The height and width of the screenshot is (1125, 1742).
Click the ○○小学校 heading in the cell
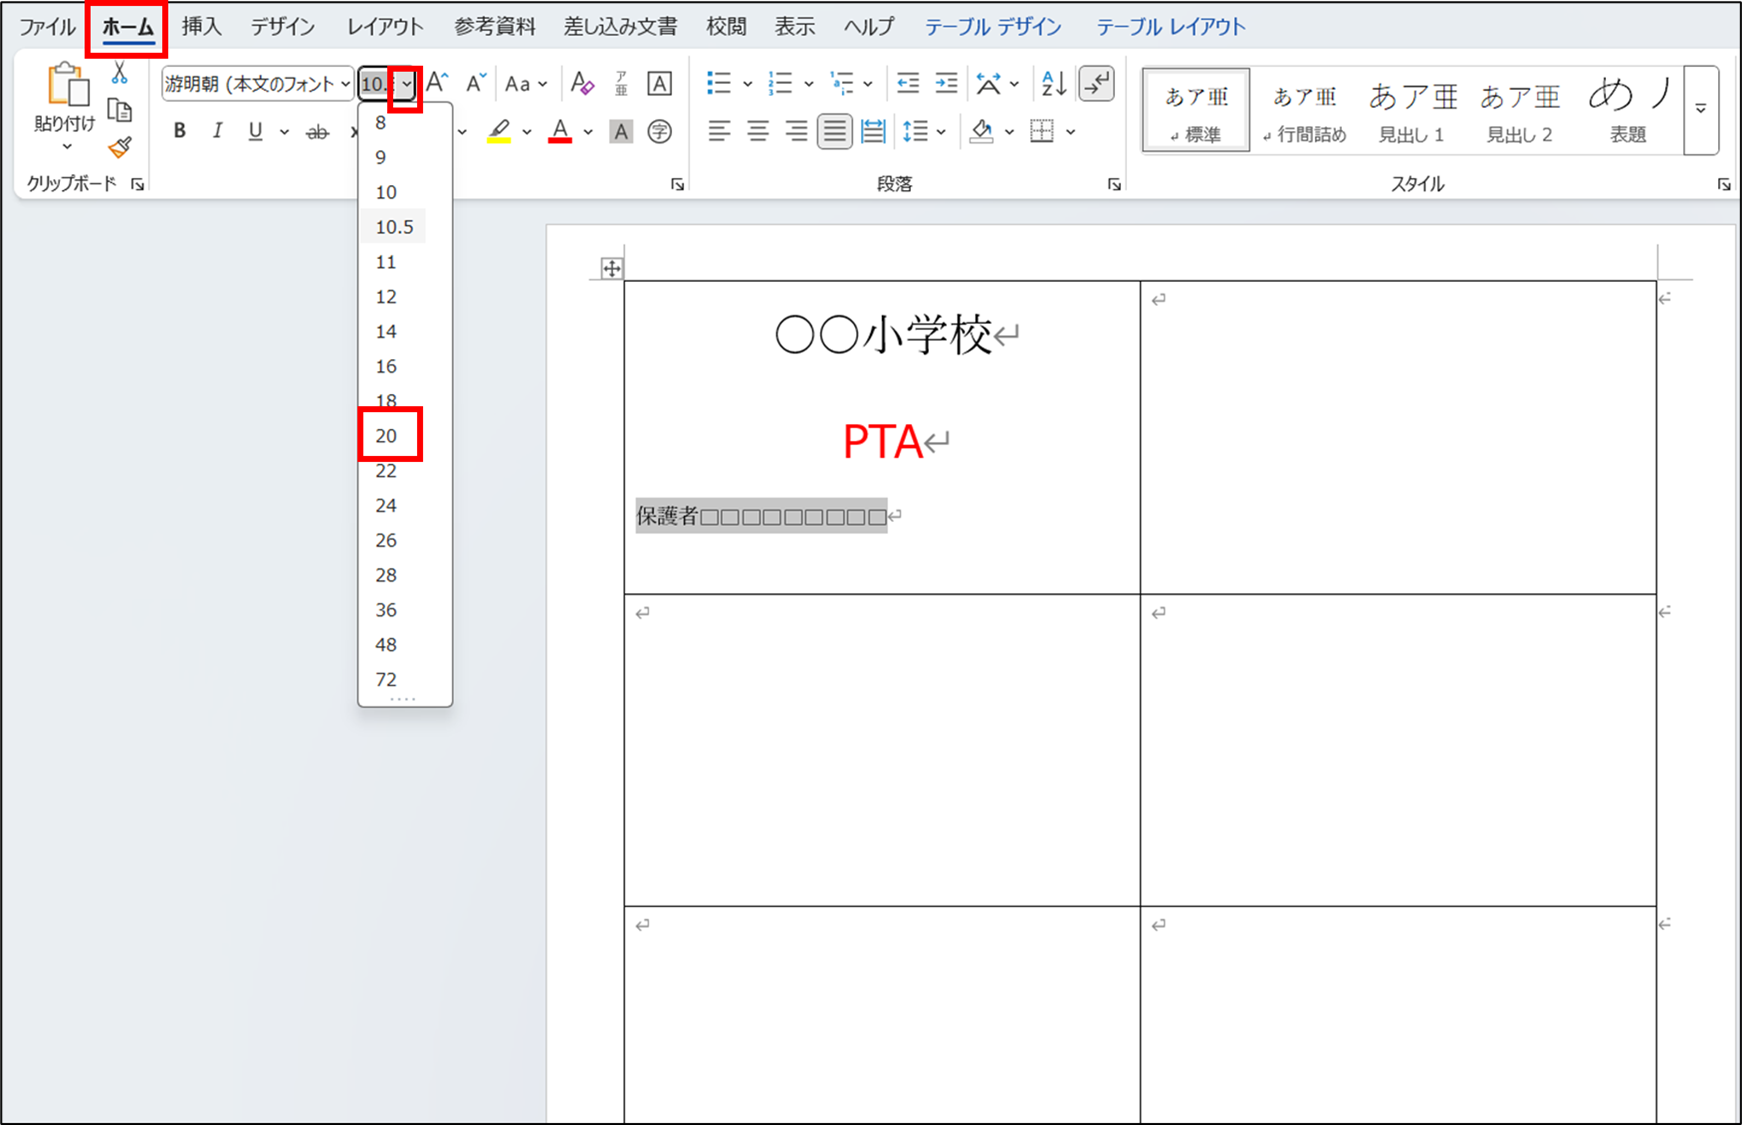(883, 334)
